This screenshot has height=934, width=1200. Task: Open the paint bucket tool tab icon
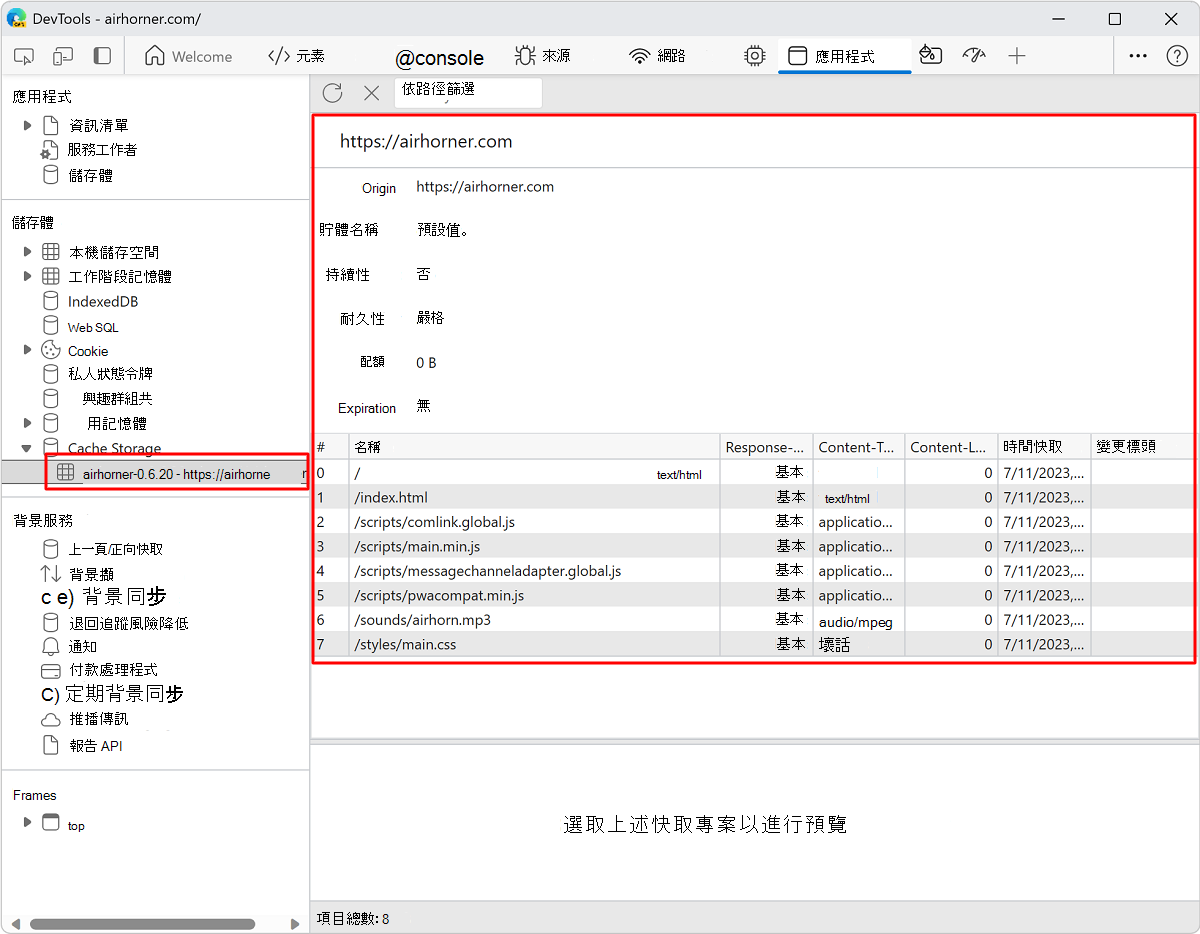(x=931, y=56)
